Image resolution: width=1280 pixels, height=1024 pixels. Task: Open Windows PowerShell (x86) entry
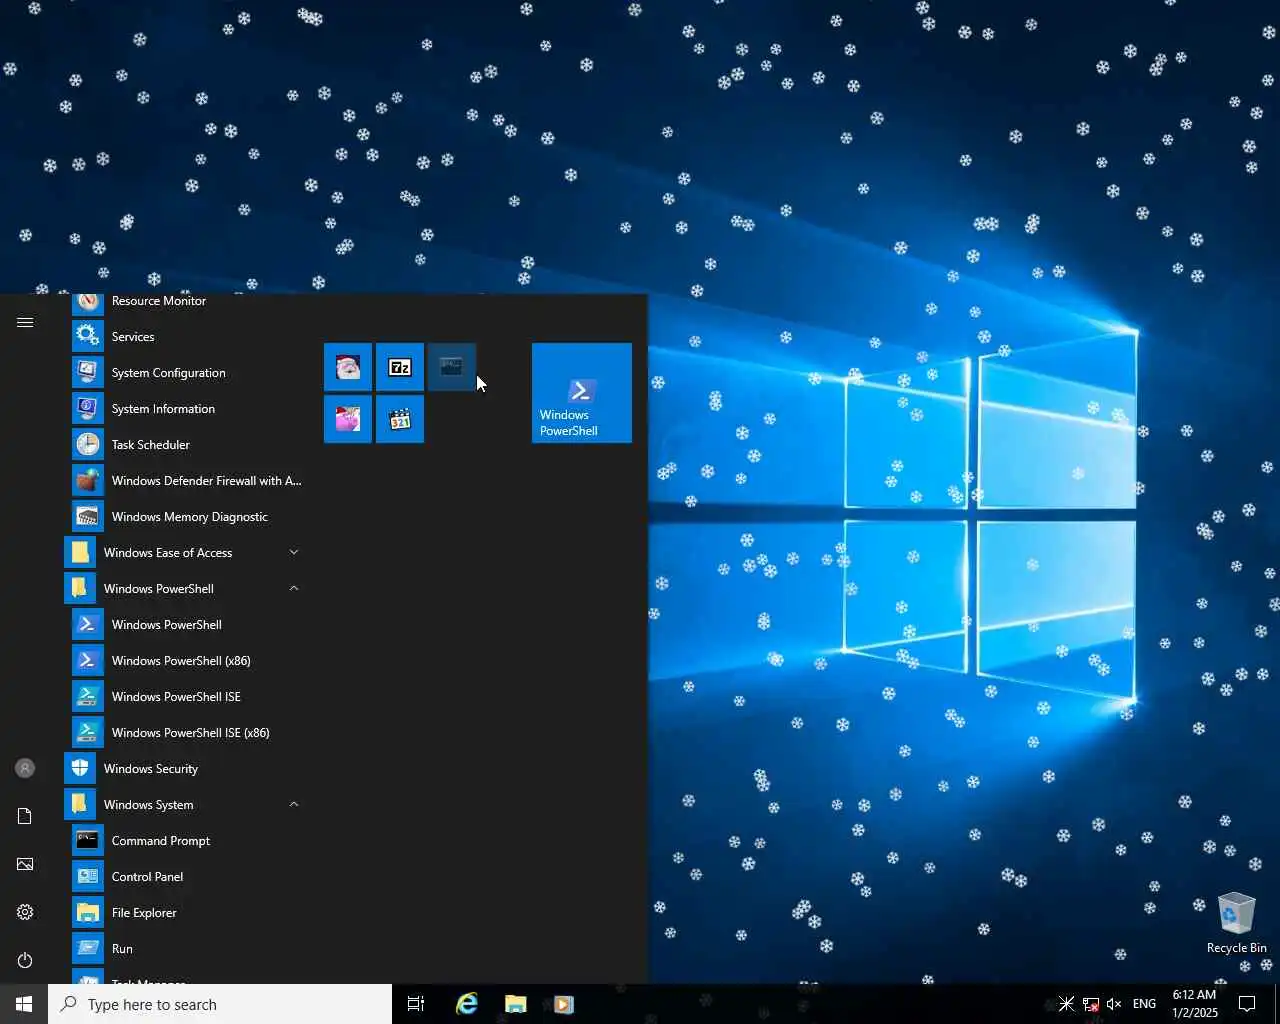pyautogui.click(x=185, y=660)
